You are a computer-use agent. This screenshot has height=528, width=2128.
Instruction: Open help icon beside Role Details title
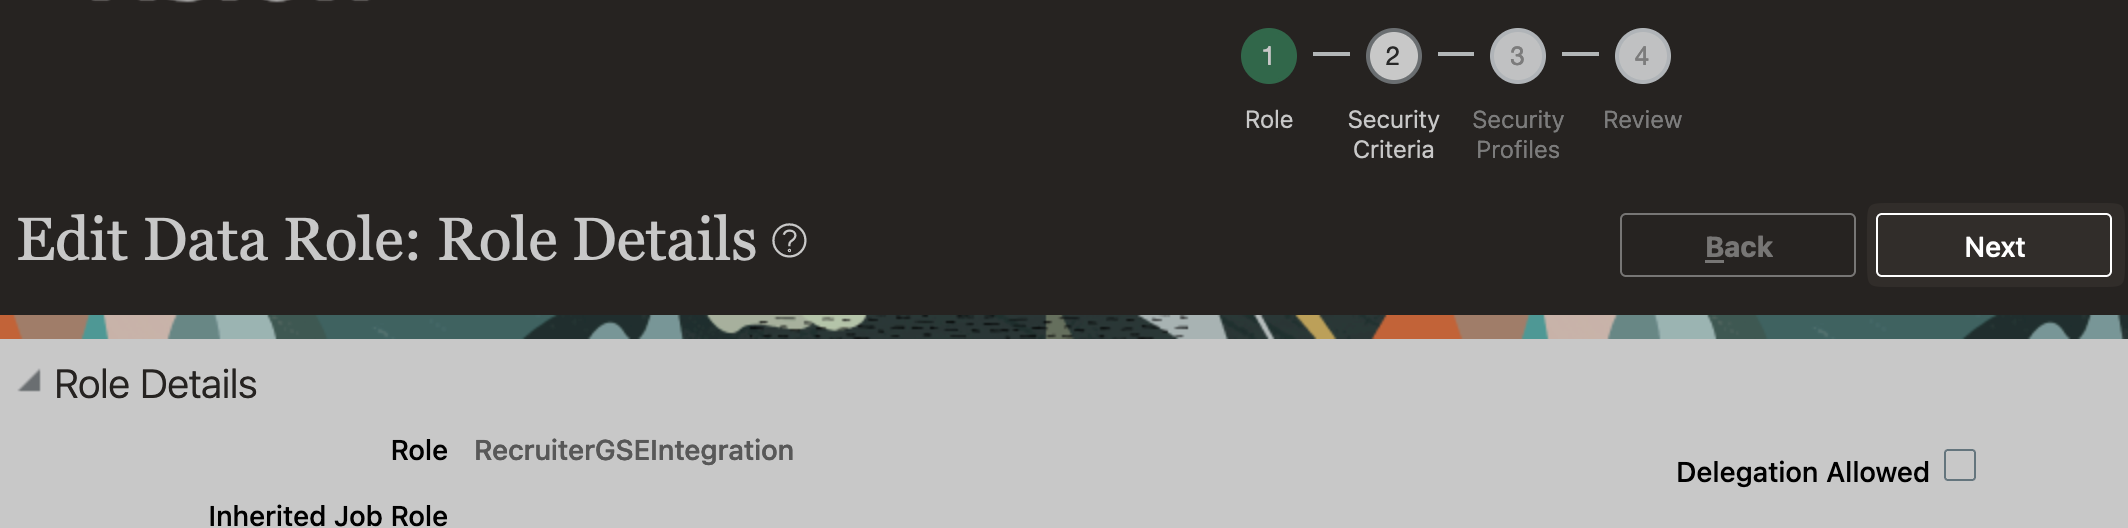[789, 241]
